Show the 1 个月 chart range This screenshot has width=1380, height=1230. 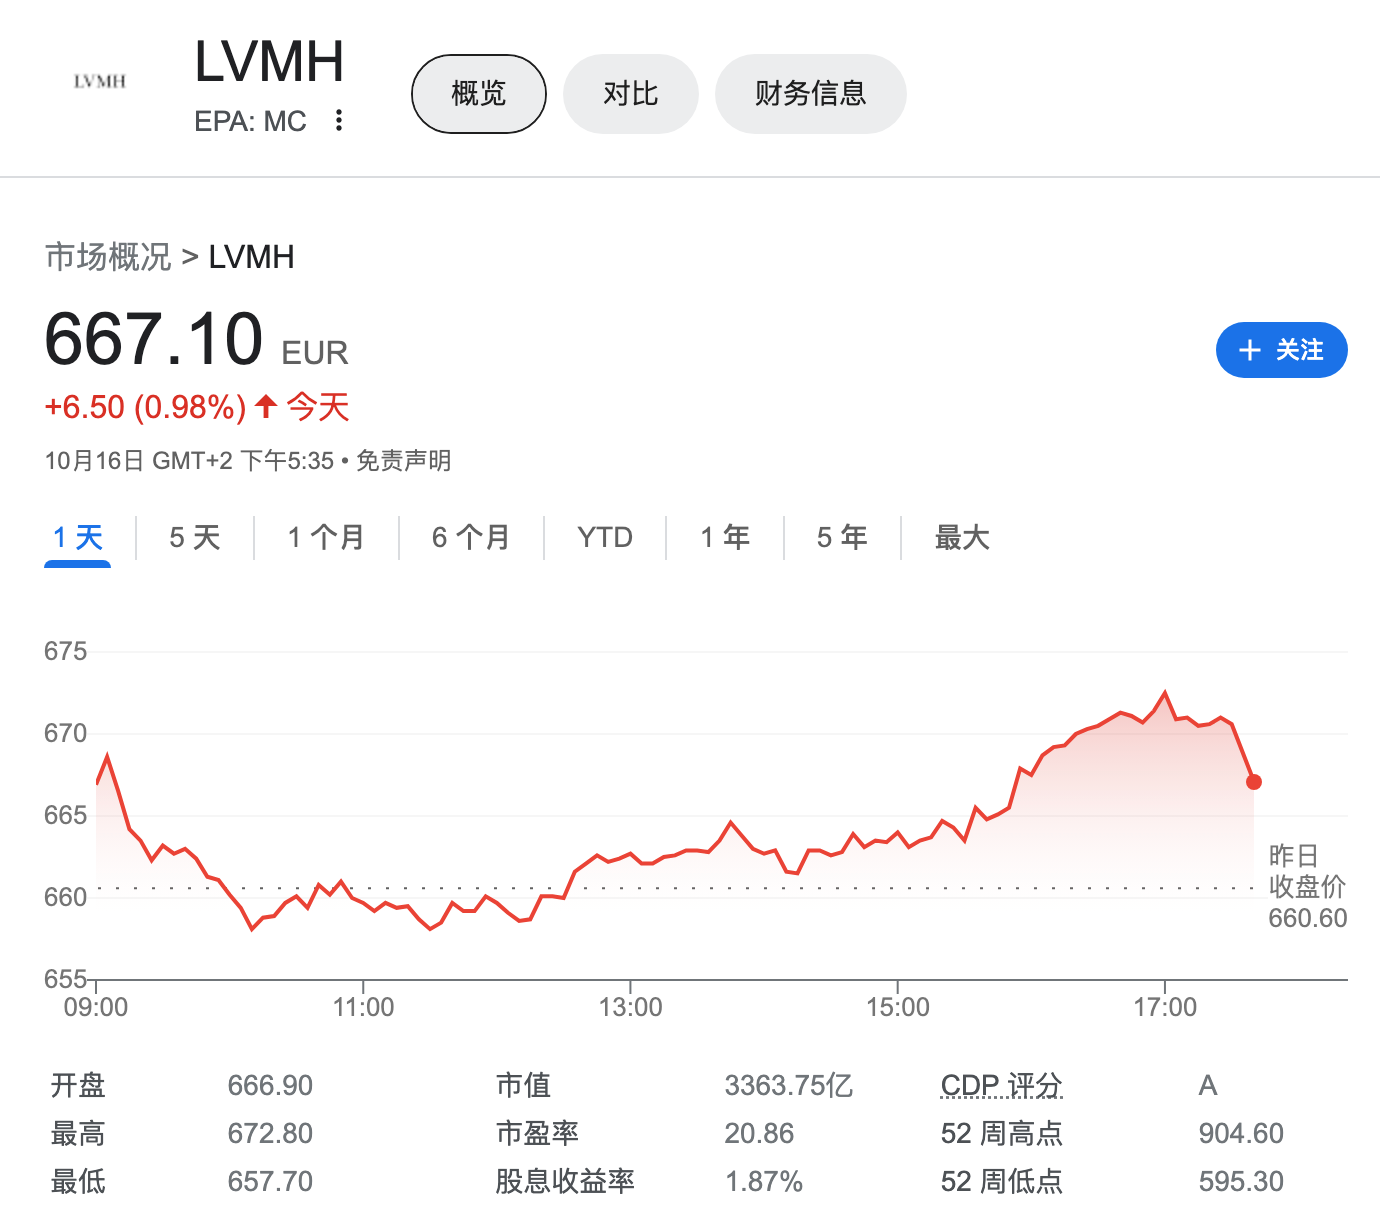click(326, 538)
